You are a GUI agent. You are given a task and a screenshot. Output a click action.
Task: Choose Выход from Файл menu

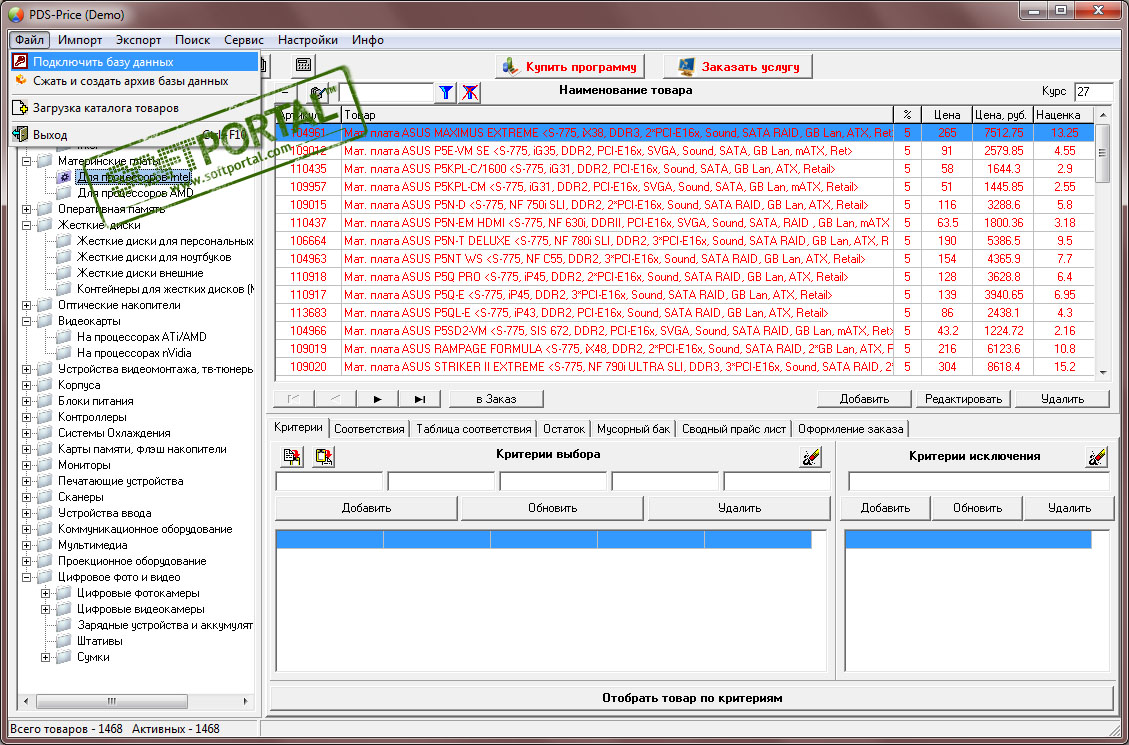tap(134, 135)
